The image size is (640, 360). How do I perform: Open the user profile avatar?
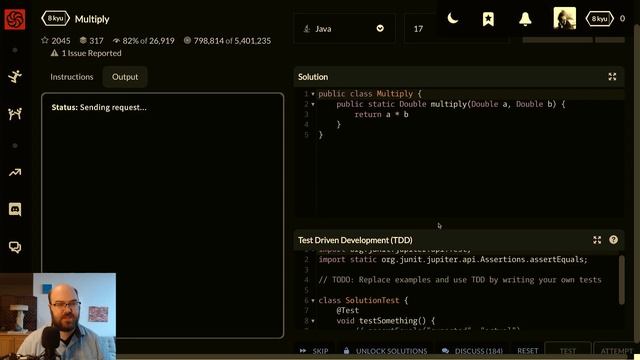coord(564,18)
